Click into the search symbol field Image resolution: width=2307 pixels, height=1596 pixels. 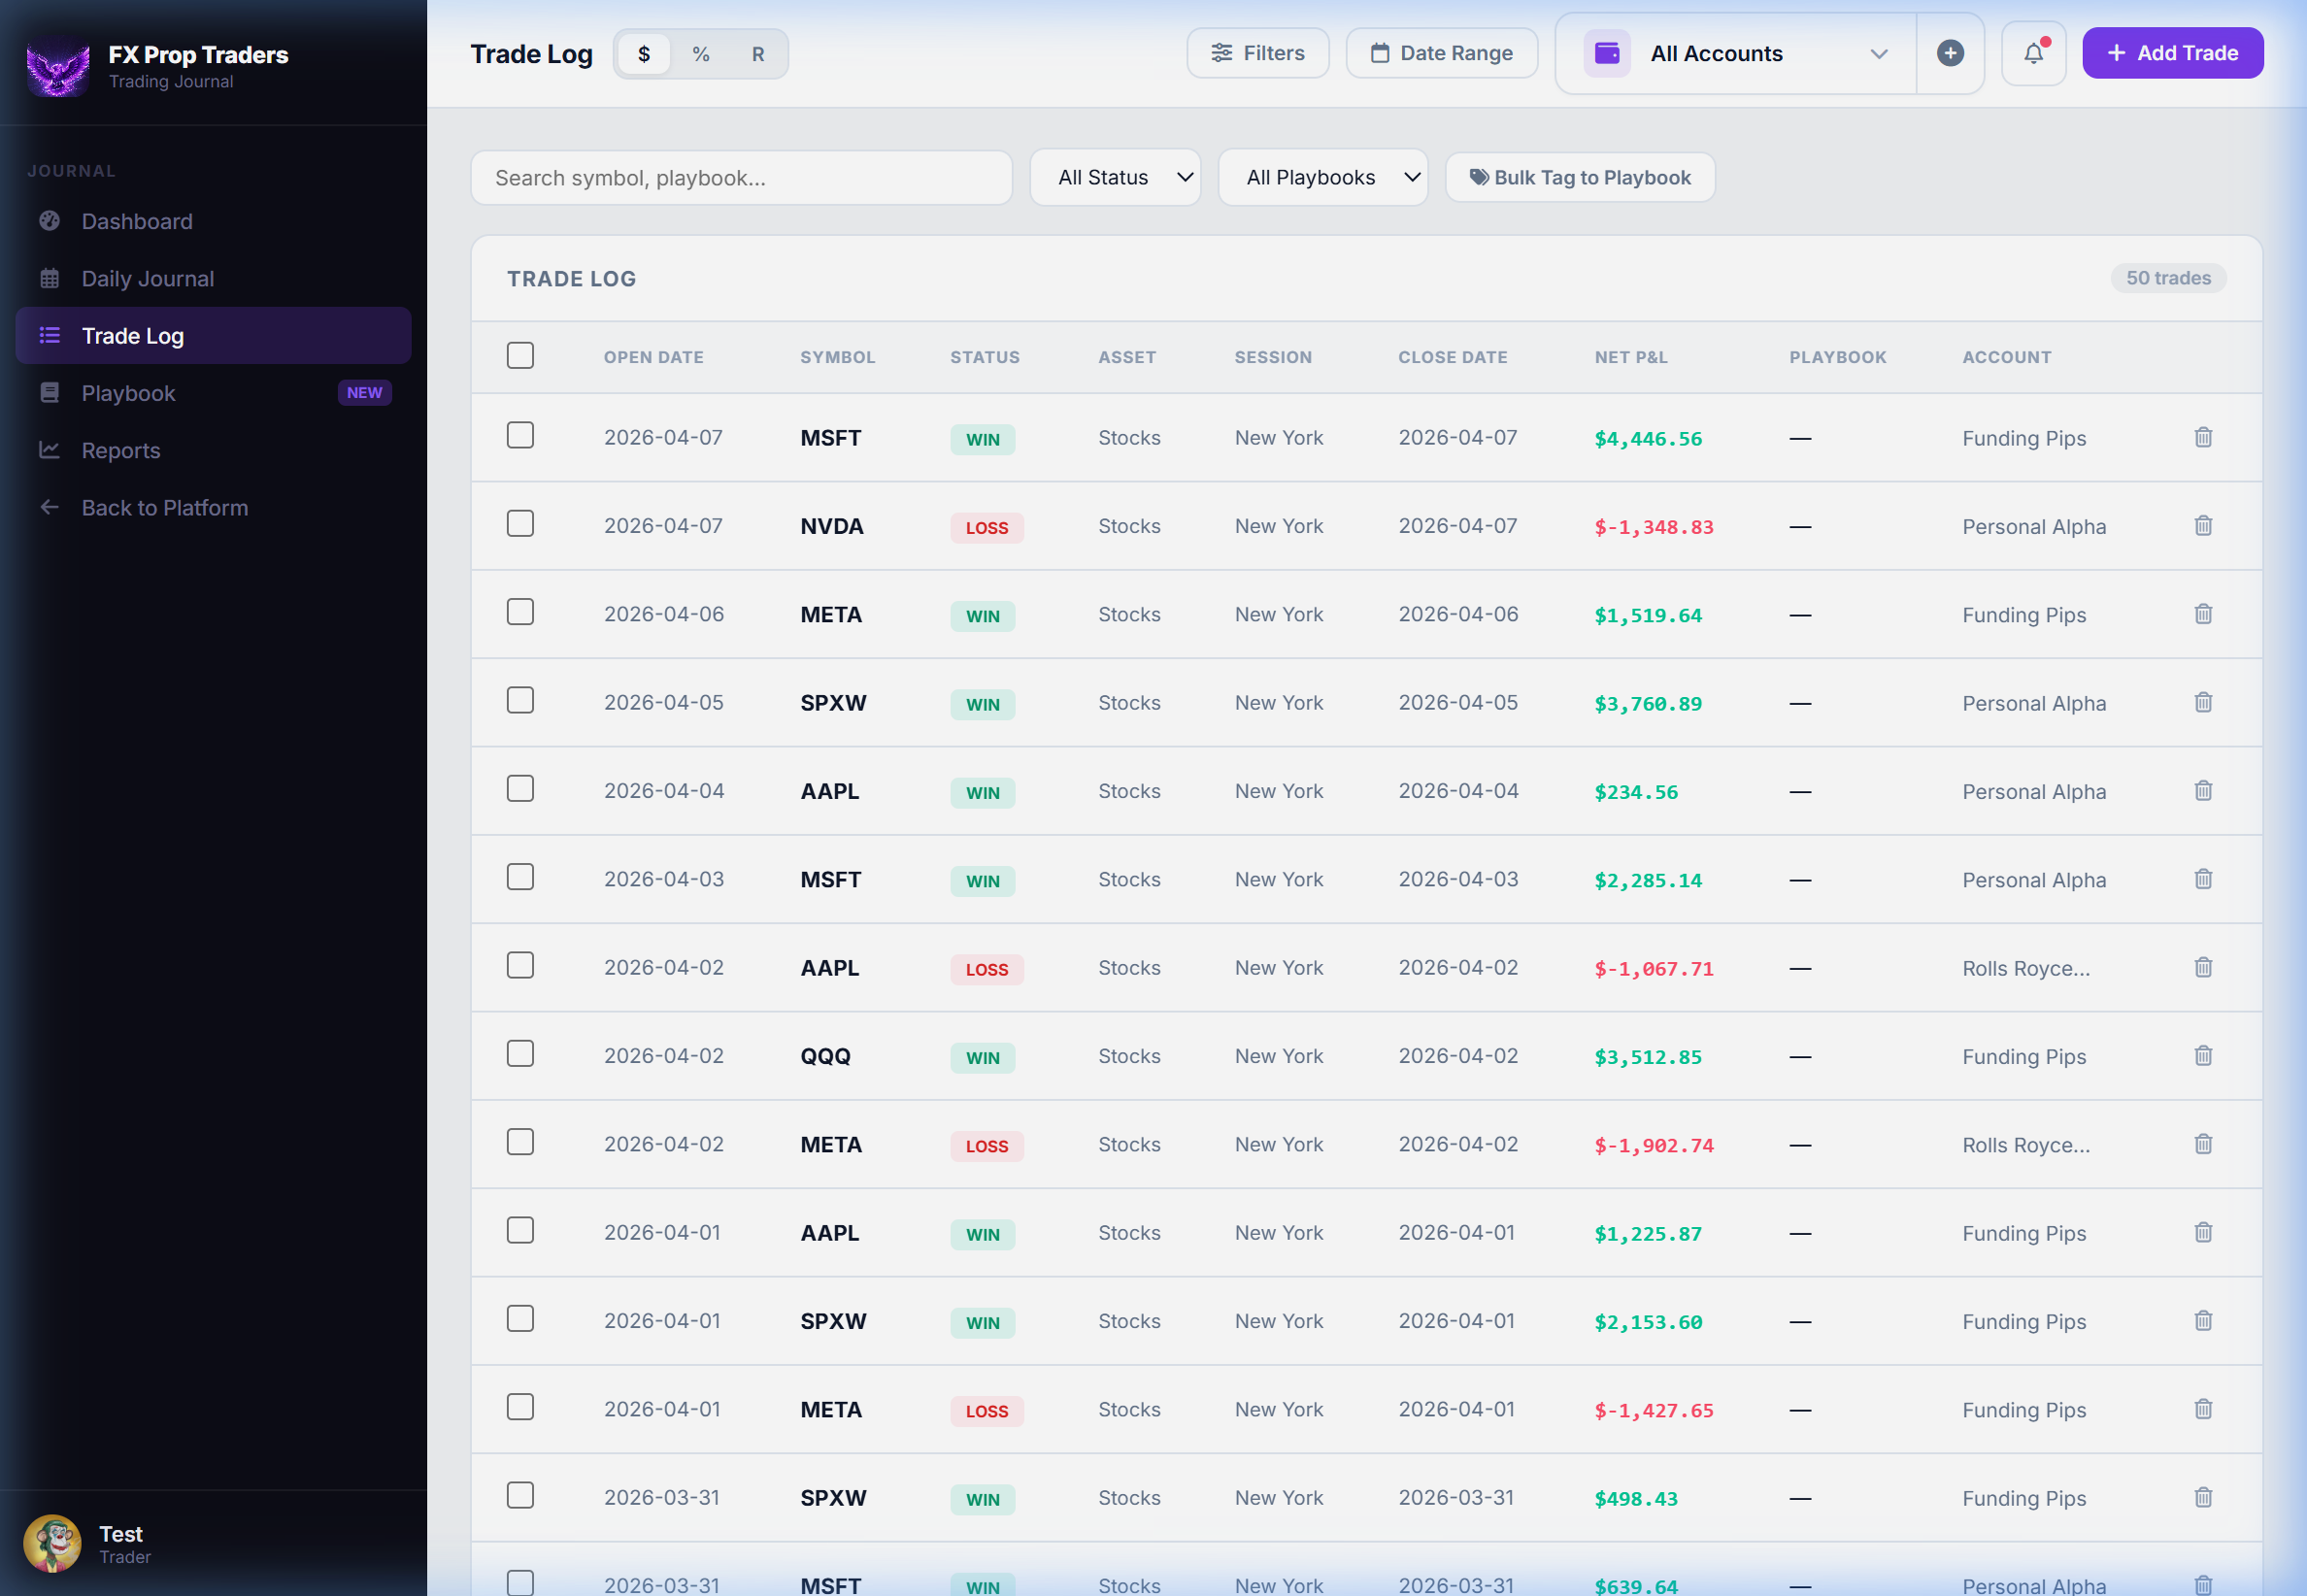point(741,177)
